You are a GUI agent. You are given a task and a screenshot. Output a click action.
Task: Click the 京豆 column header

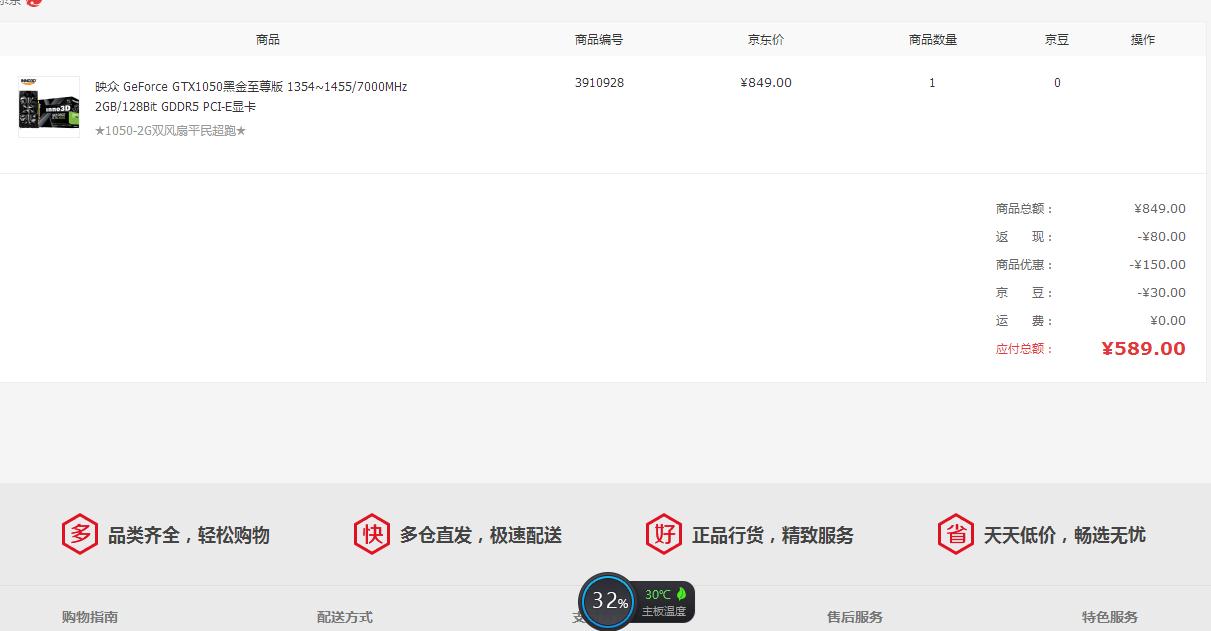tap(1057, 40)
